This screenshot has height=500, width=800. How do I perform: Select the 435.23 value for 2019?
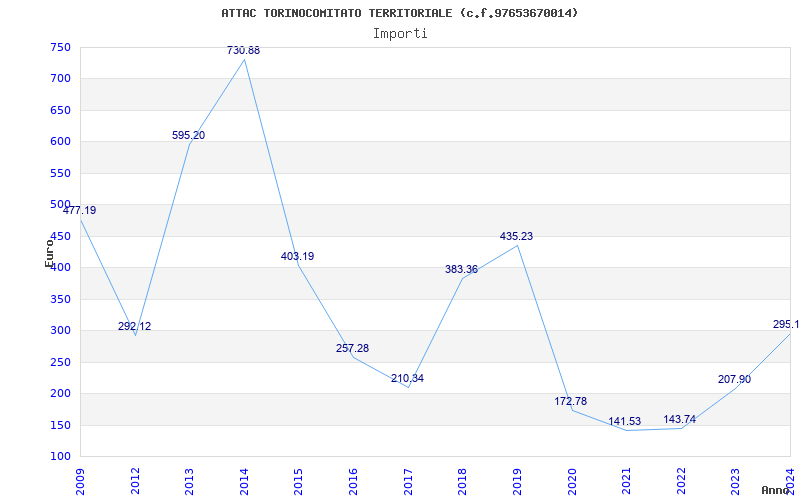[516, 237]
